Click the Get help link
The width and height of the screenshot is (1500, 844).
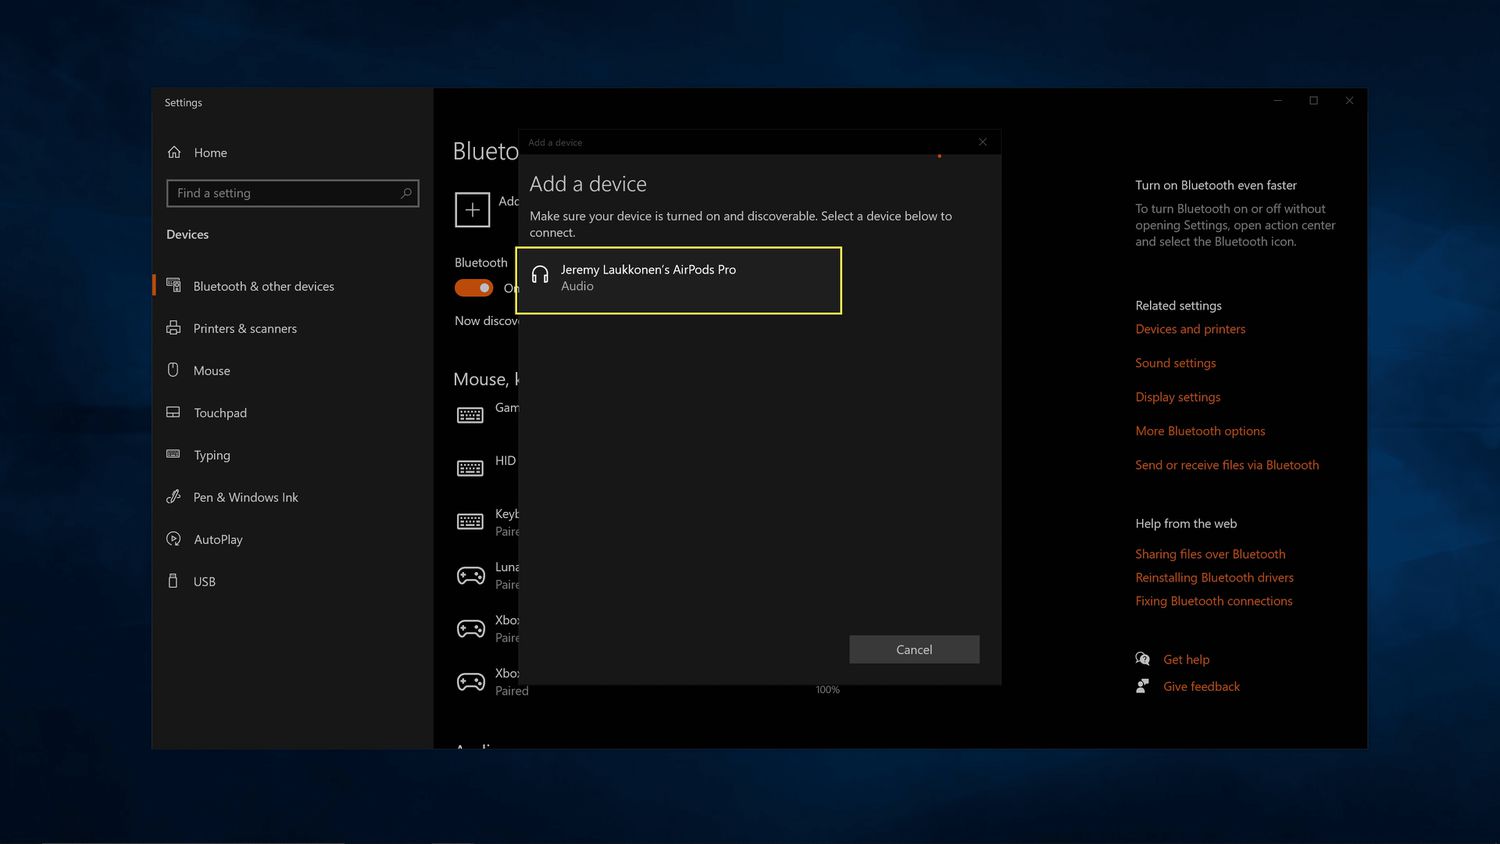click(x=1186, y=660)
